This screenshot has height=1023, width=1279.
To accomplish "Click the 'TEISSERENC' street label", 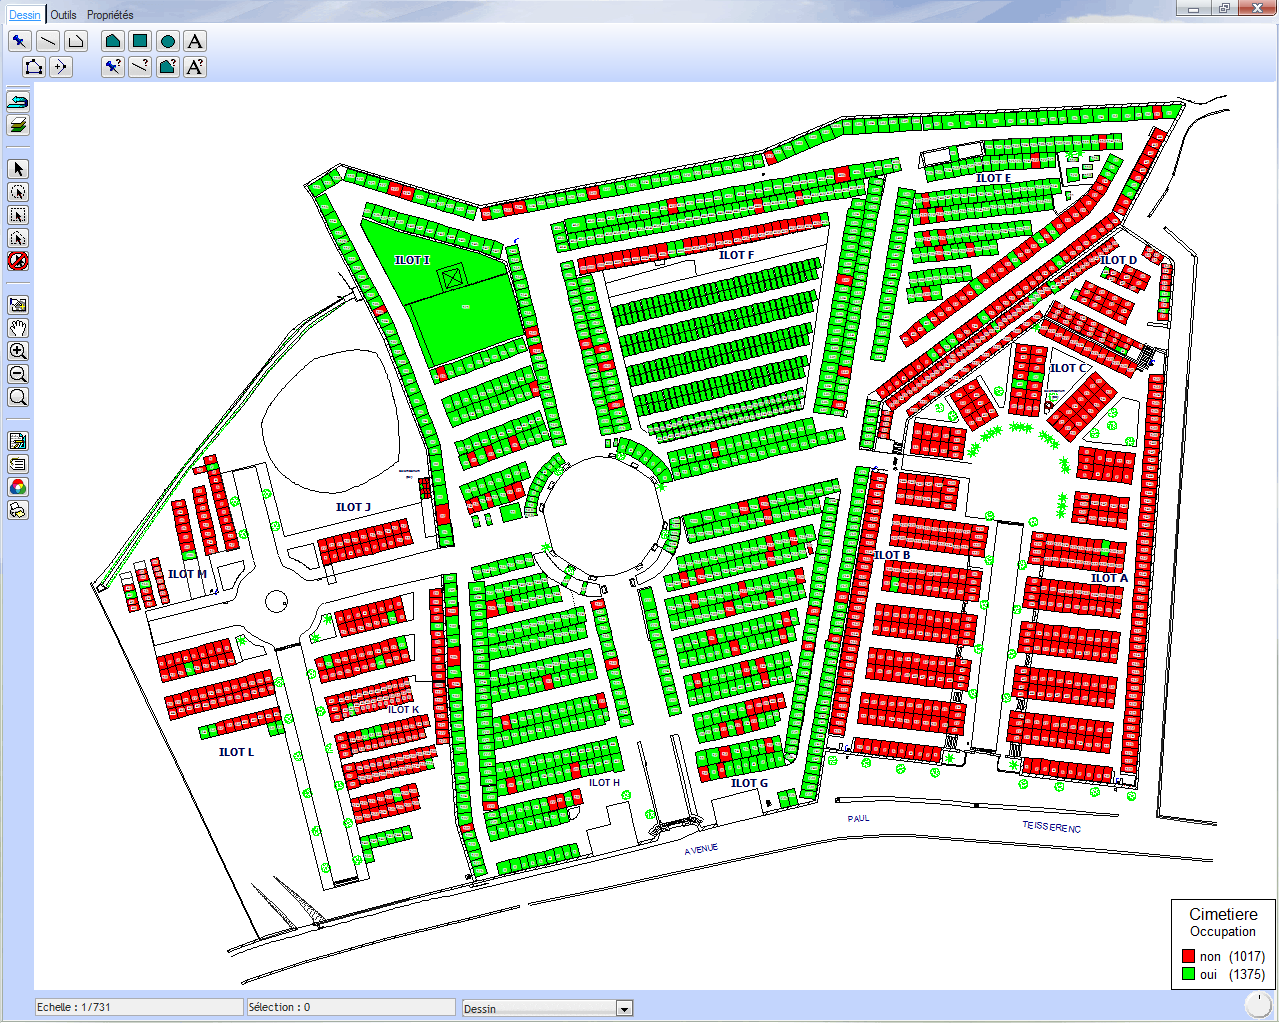I will (1051, 827).
